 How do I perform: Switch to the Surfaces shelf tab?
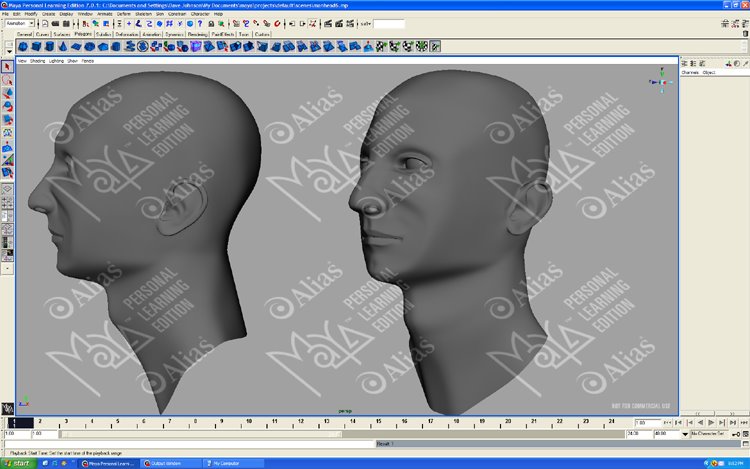(62, 34)
